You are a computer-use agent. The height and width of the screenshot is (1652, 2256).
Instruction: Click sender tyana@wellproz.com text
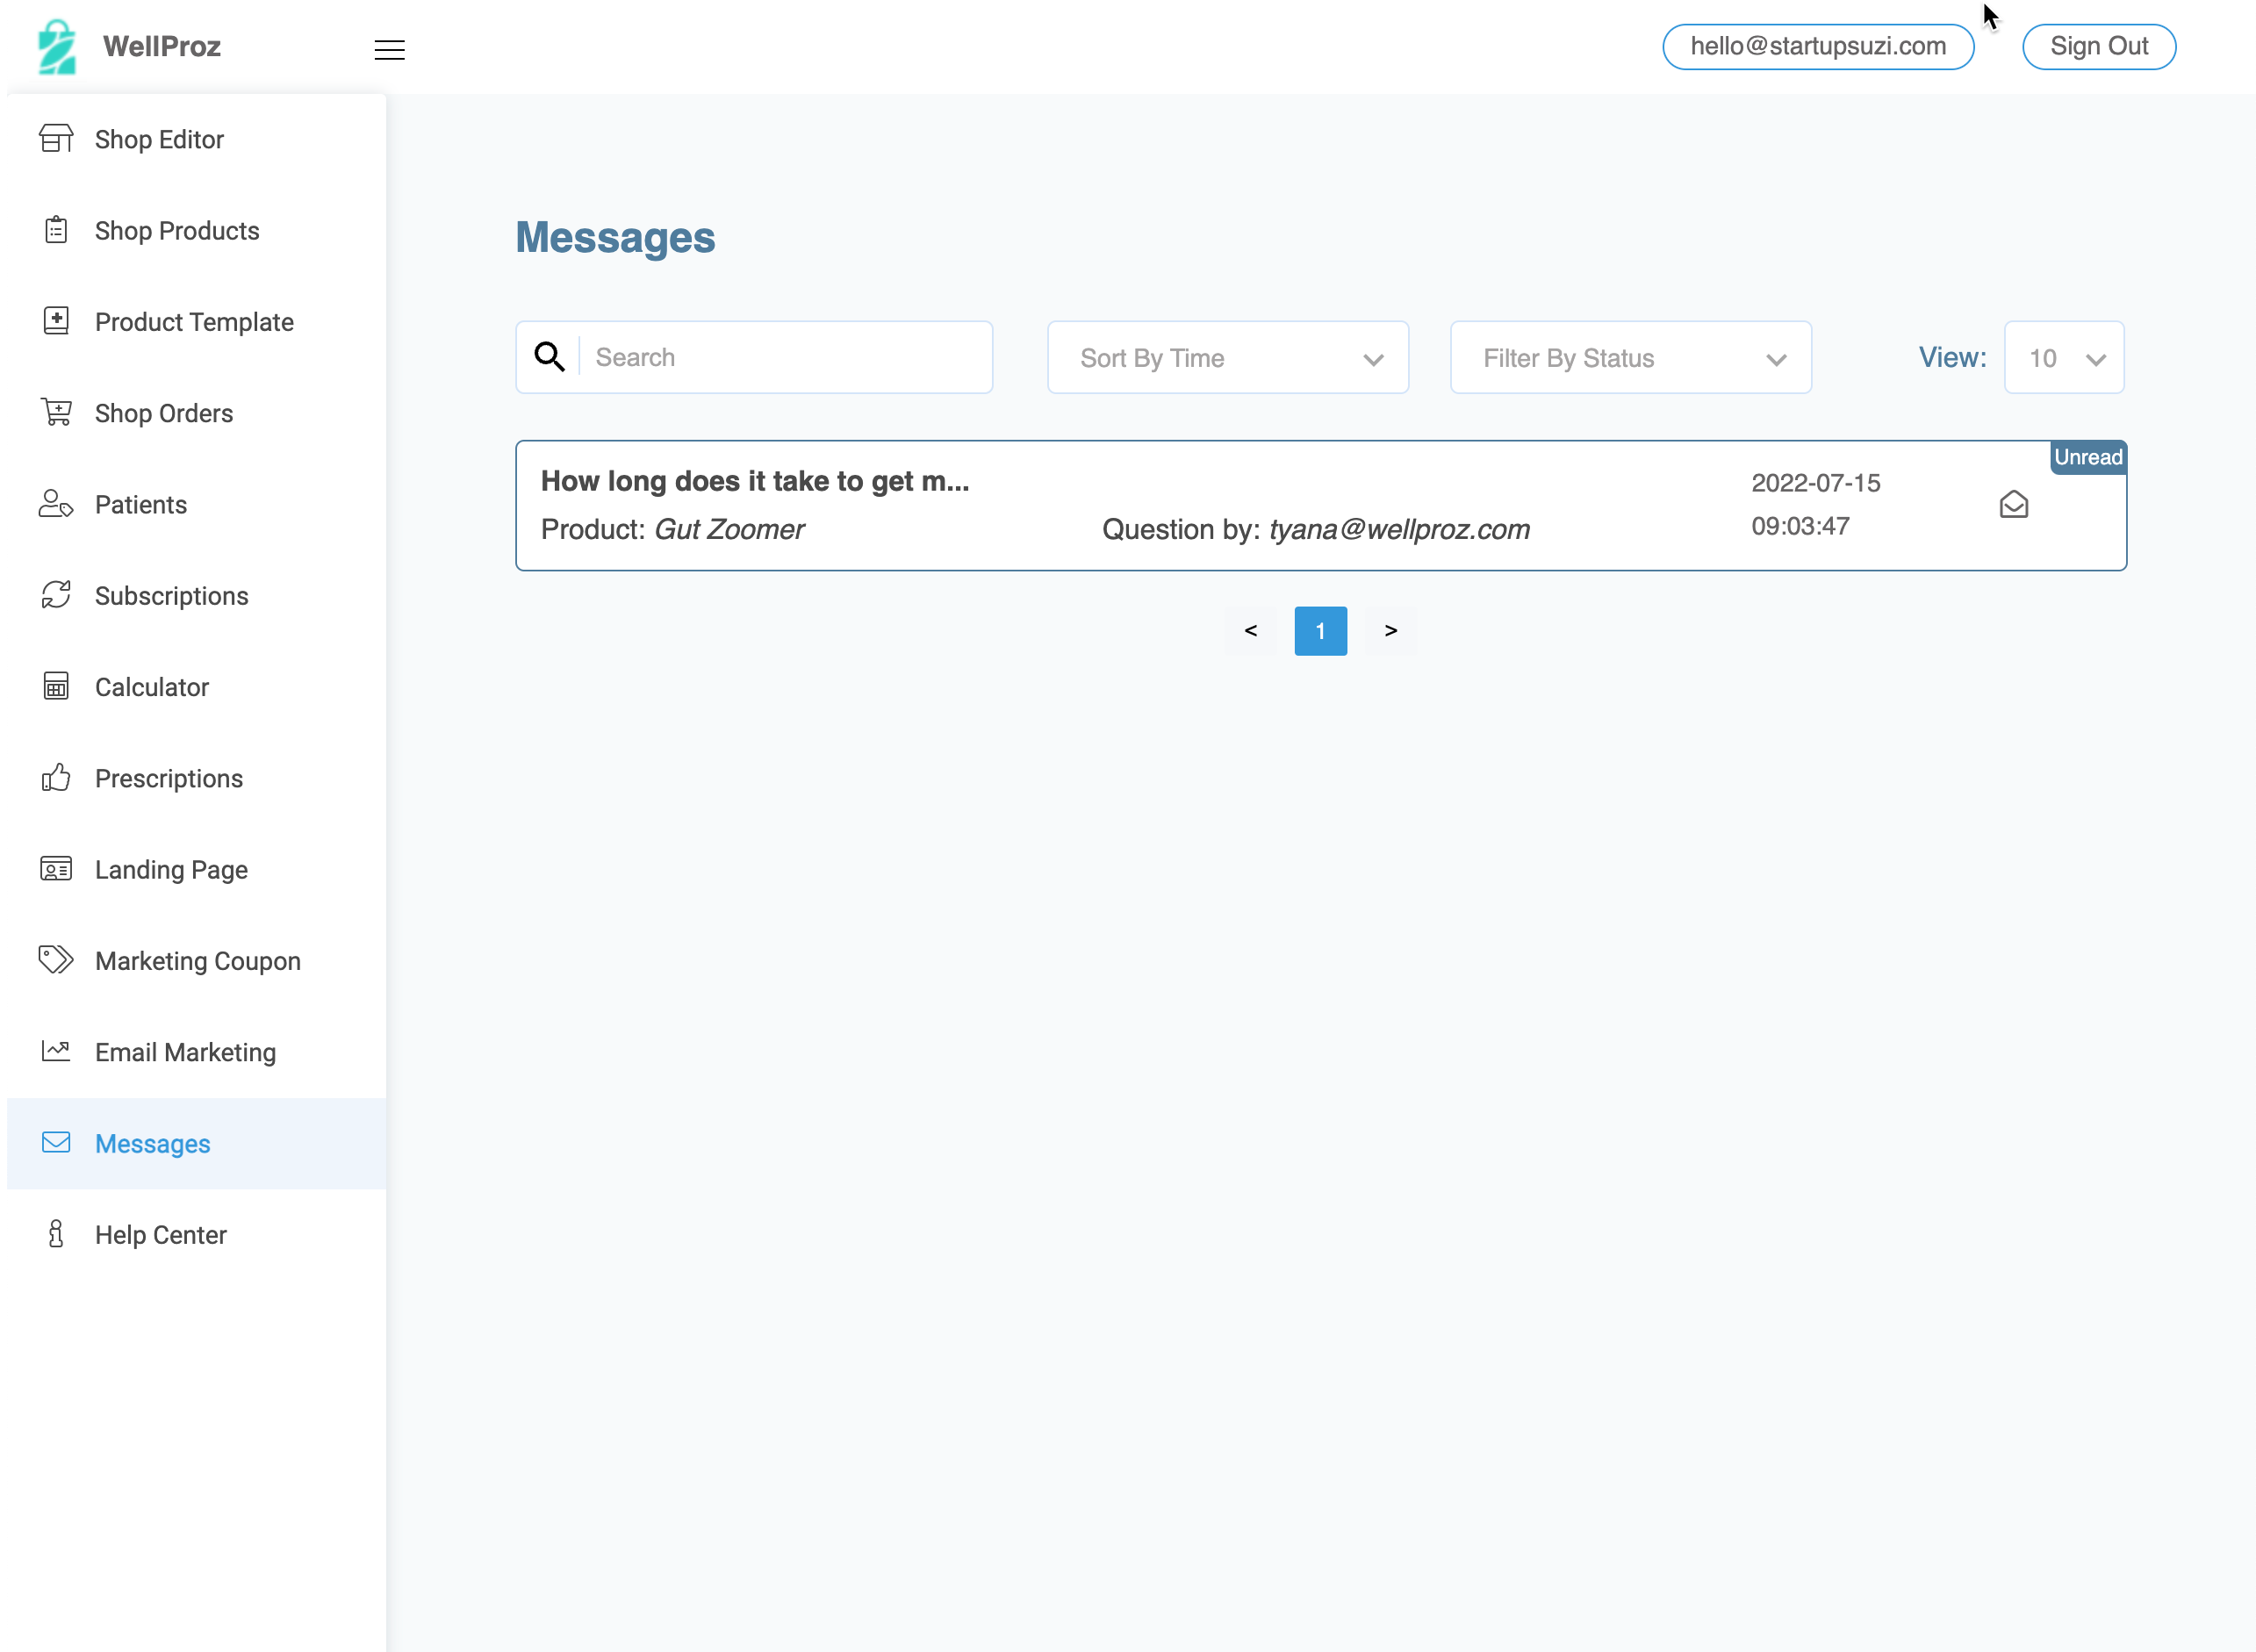click(x=1399, y=529)
